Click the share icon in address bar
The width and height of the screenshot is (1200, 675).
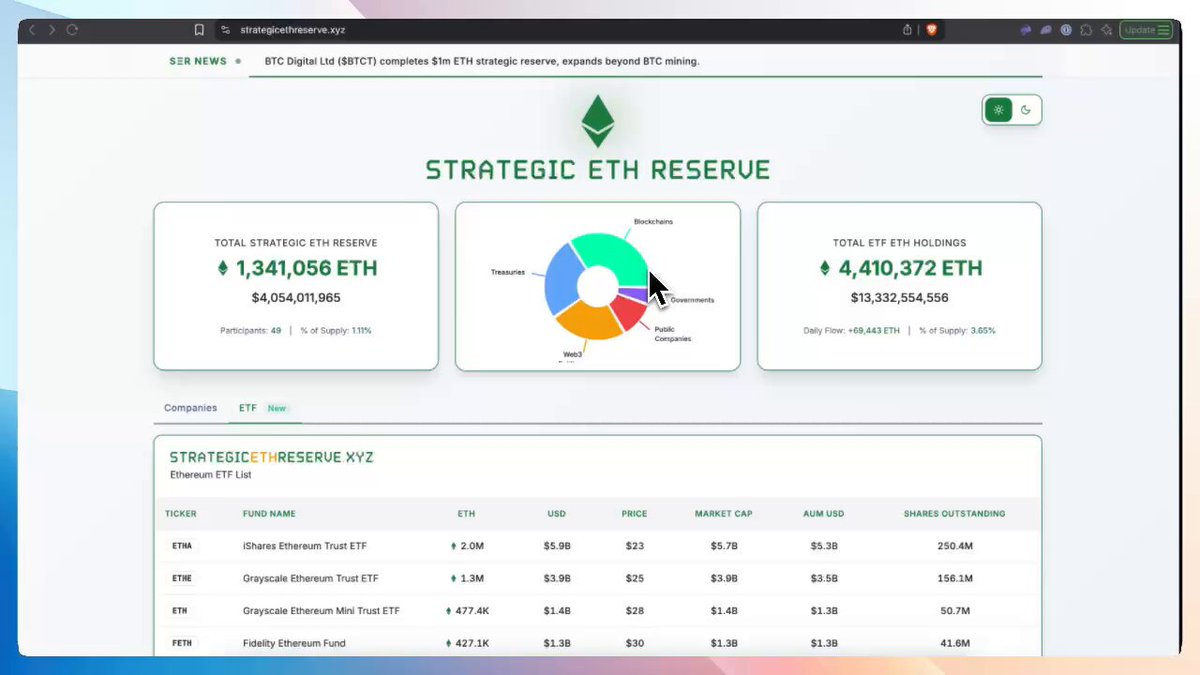(x=907, y=30)
